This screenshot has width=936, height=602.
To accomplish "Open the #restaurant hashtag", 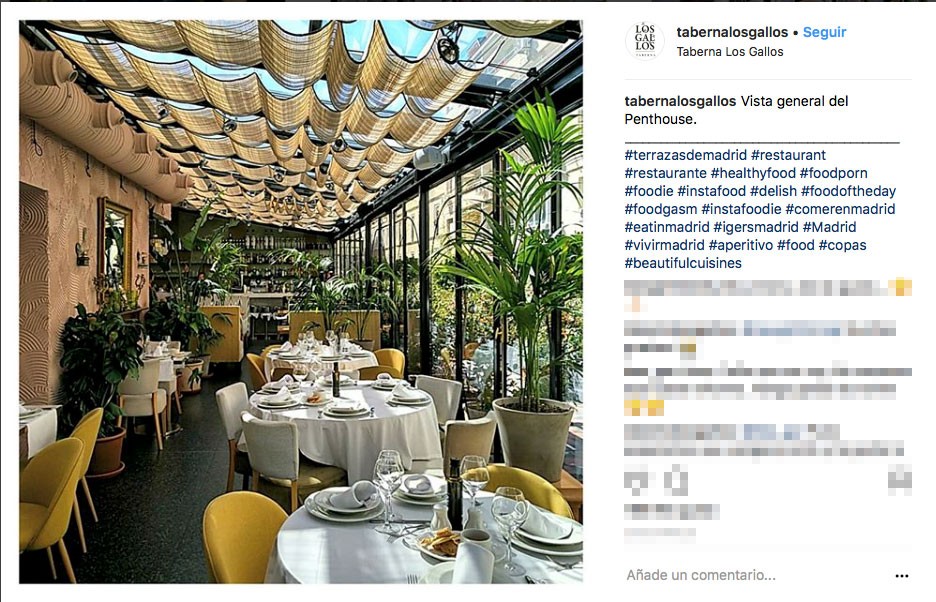I will coord(788,155).
